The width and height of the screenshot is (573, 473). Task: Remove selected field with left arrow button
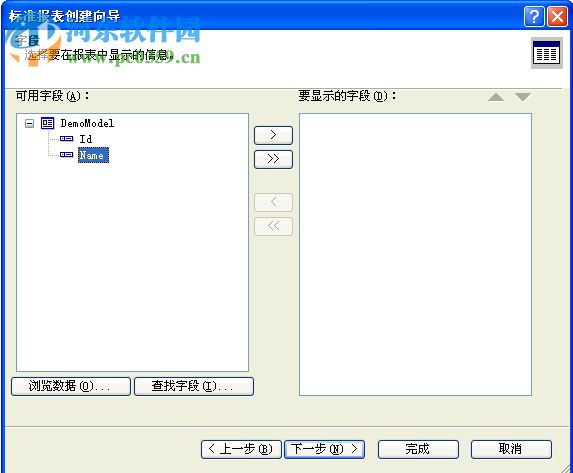click(x=273, y=202)
